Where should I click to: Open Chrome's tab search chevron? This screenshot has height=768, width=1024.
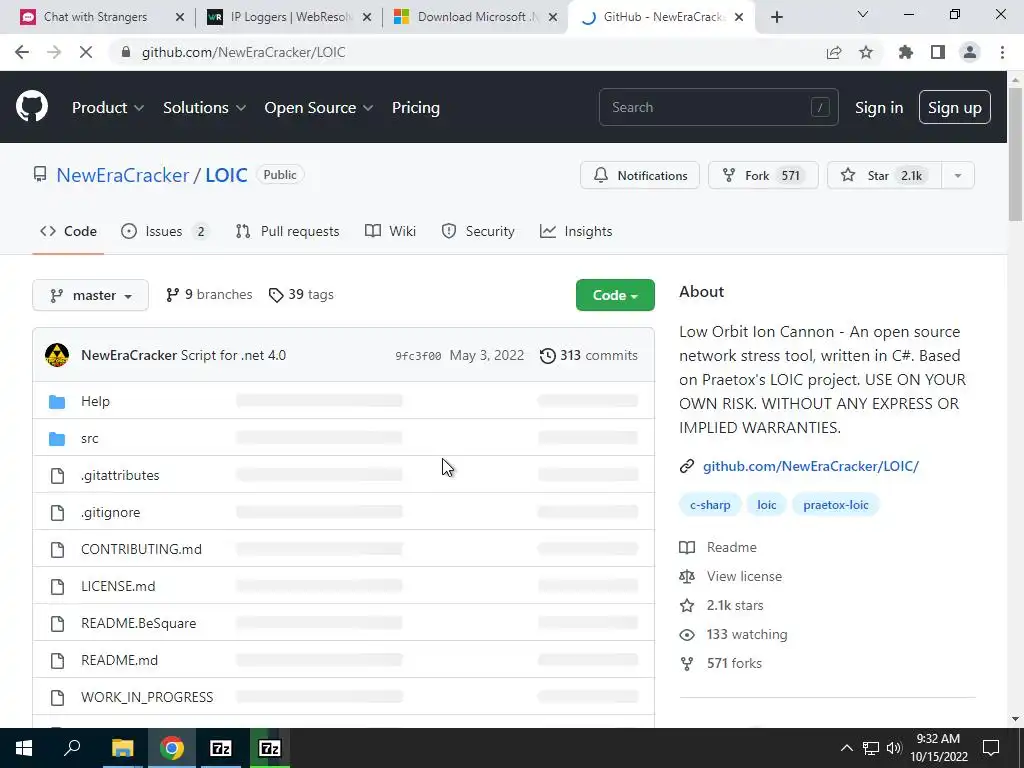[x=863, y=14]
